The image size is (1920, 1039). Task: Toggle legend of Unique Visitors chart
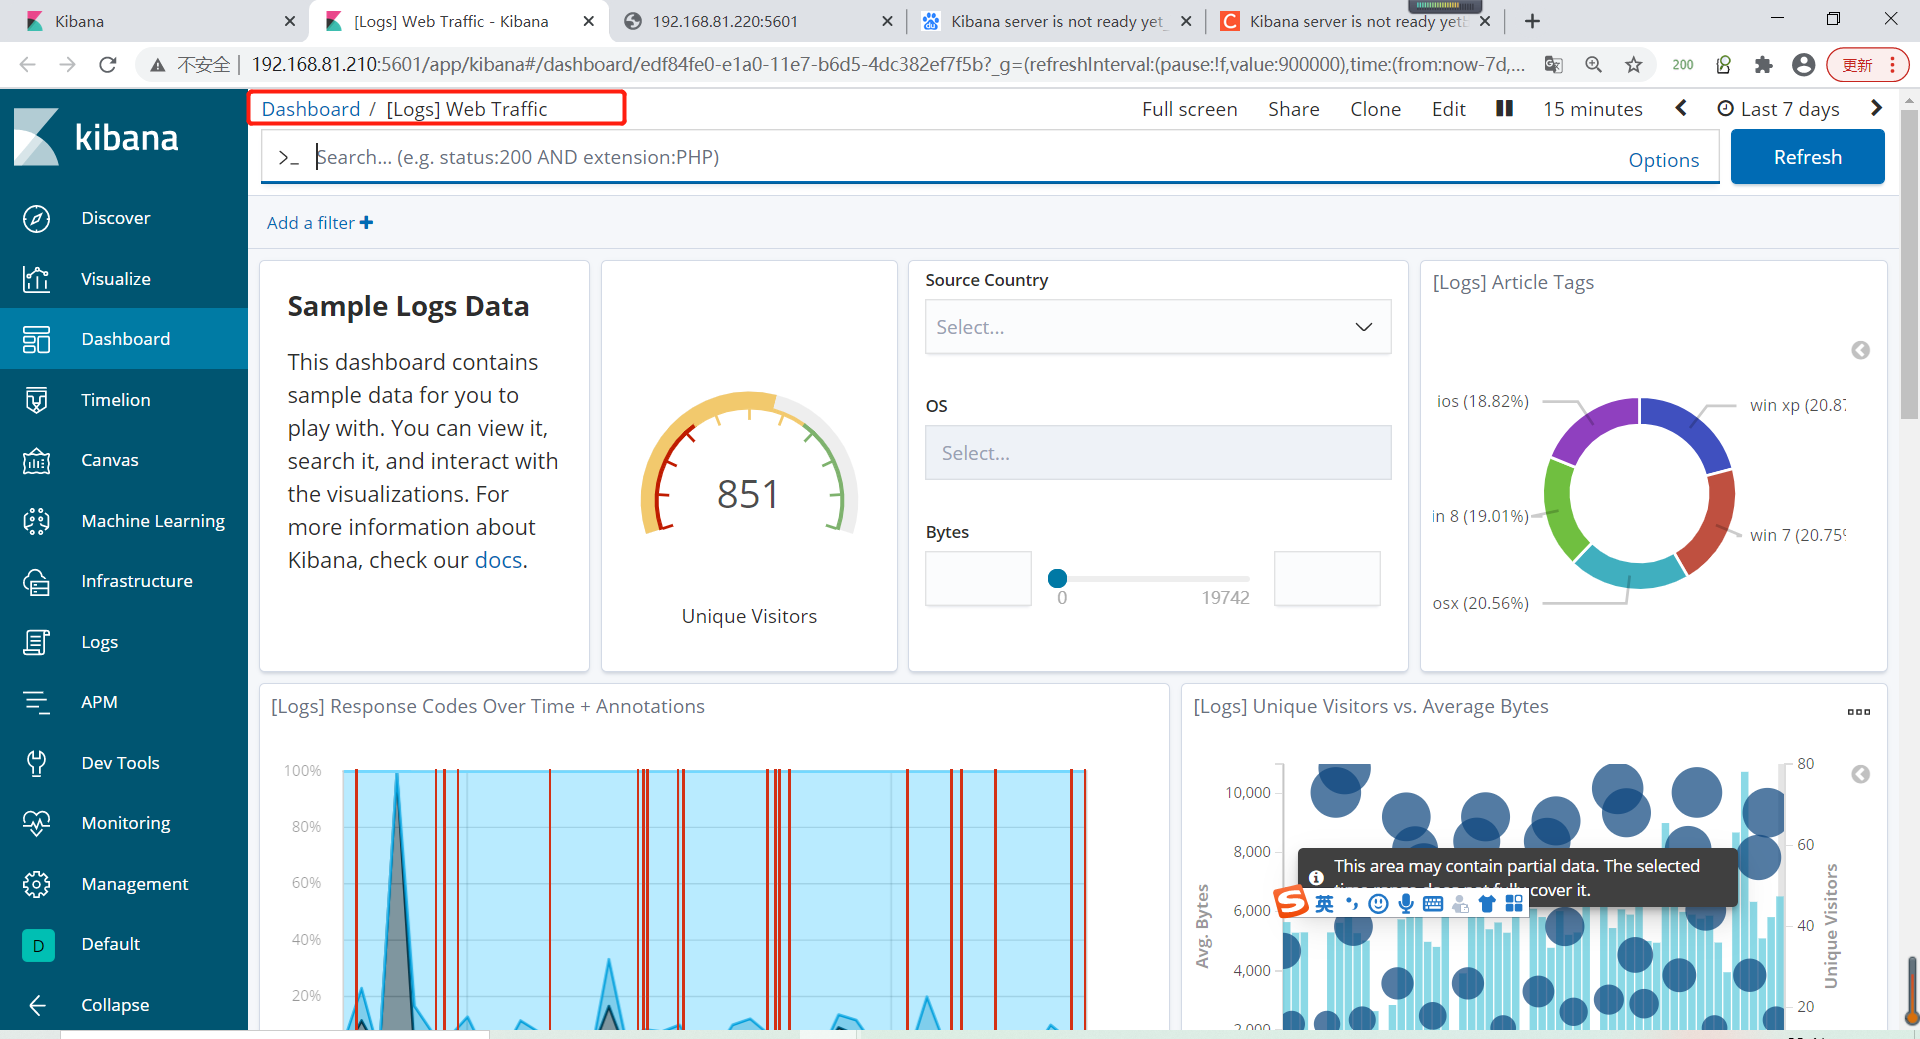click(x=1860, y=774)
